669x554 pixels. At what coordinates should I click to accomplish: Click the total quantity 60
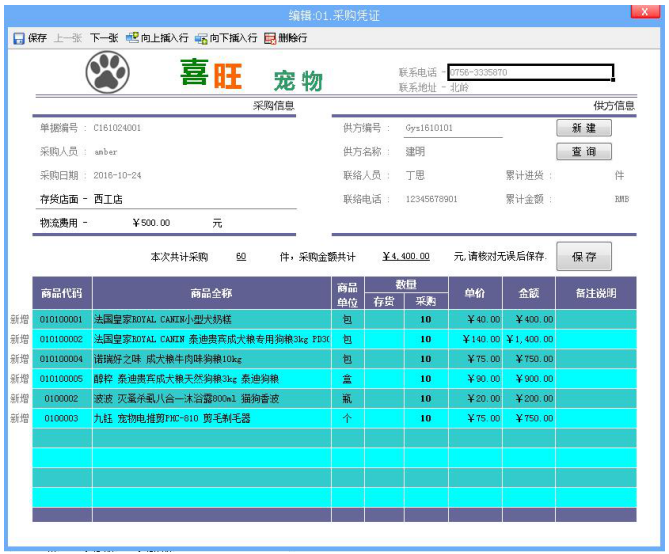[x=241, y=257]
